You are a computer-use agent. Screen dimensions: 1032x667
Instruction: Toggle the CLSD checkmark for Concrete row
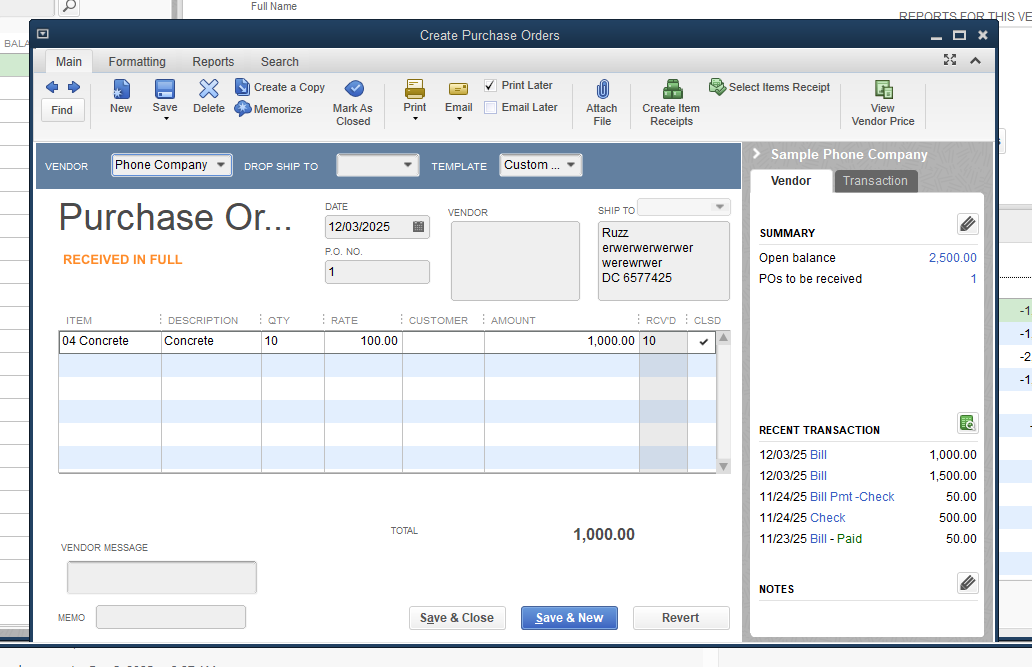[703, 342]
